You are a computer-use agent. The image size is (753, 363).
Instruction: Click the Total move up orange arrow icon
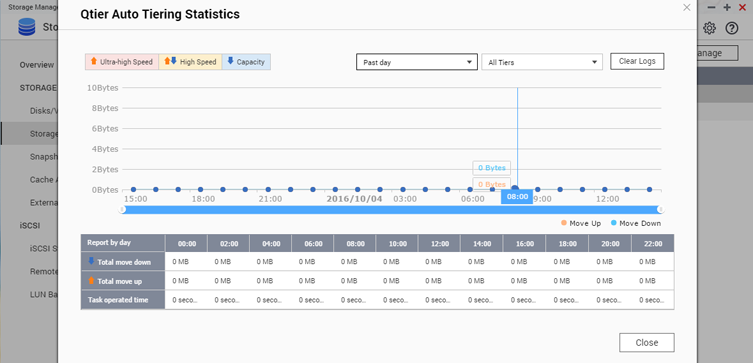coord(91,280)
